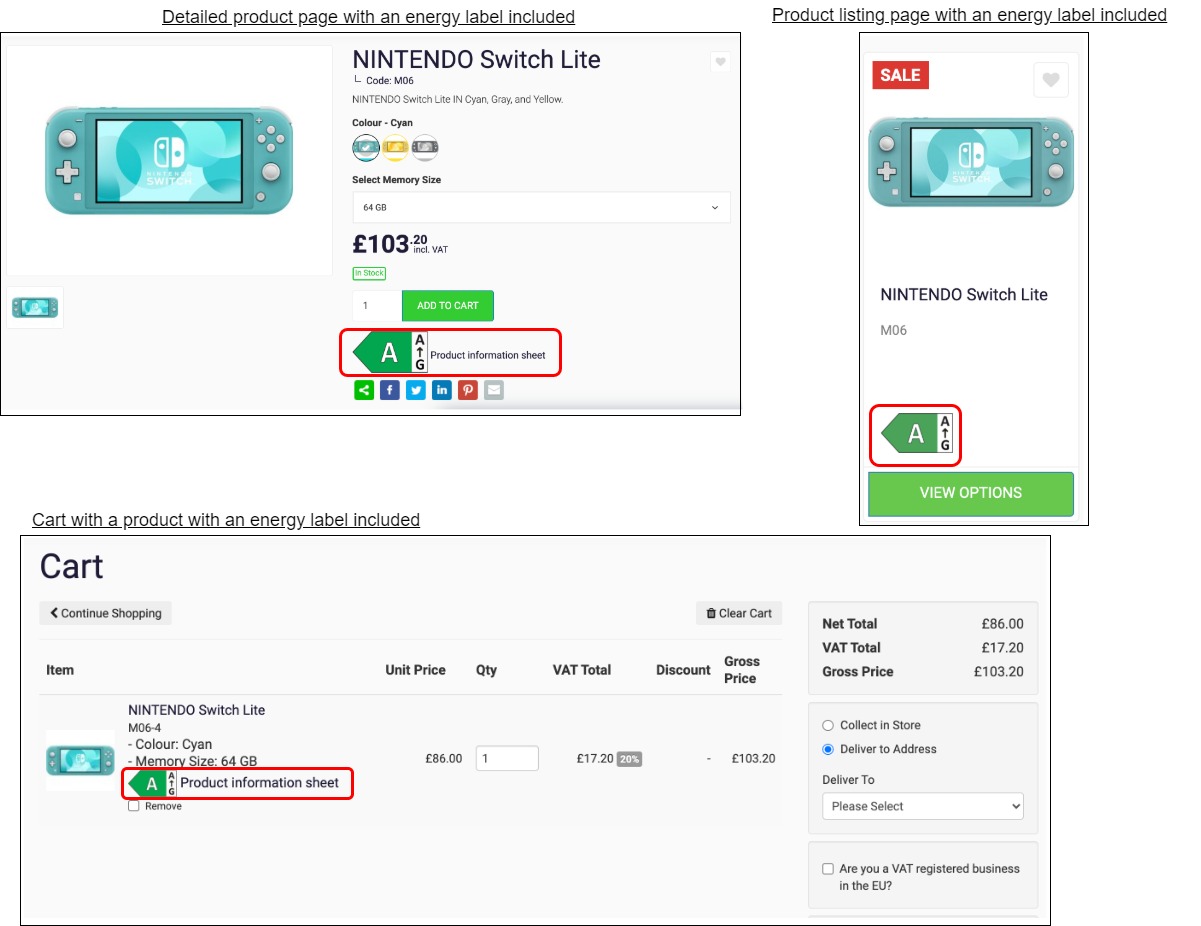The image size is (1201, 926).
Task: Choose the Deliver to Address option
Action: (x=827, y=749)
